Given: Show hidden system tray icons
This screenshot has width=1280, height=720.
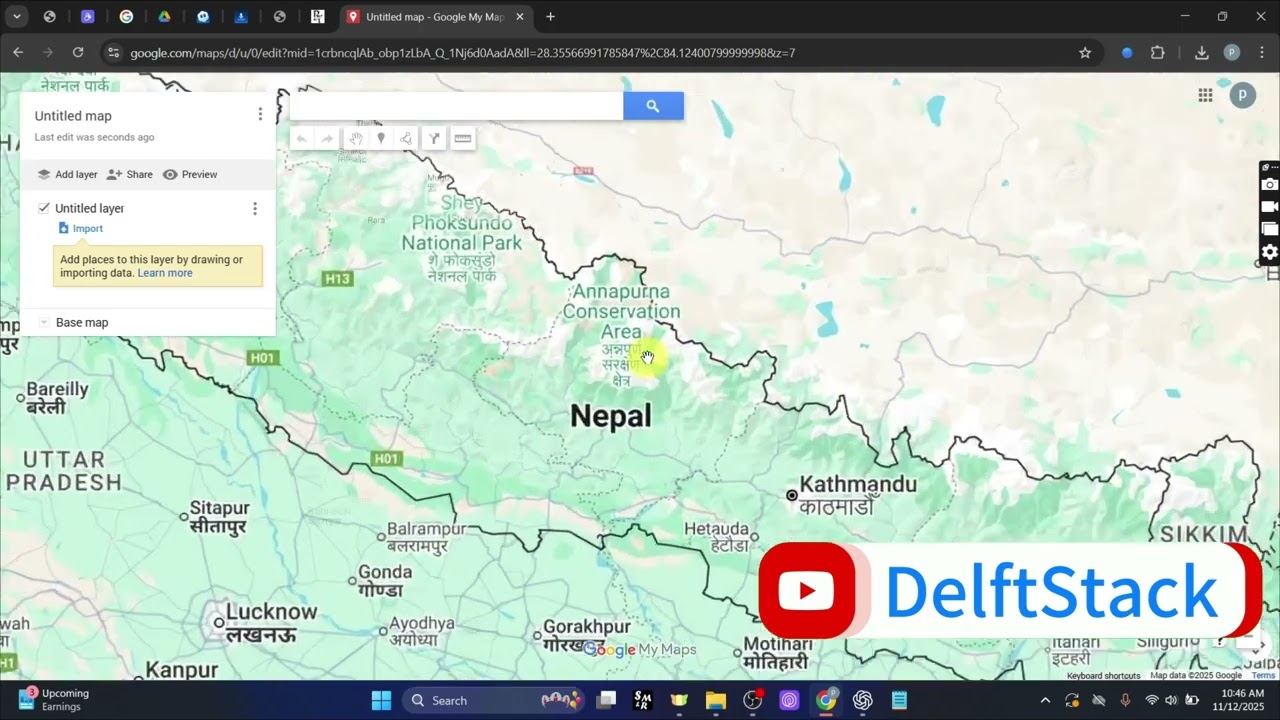Looking at the screenshot, I should tap(1045, 700).
